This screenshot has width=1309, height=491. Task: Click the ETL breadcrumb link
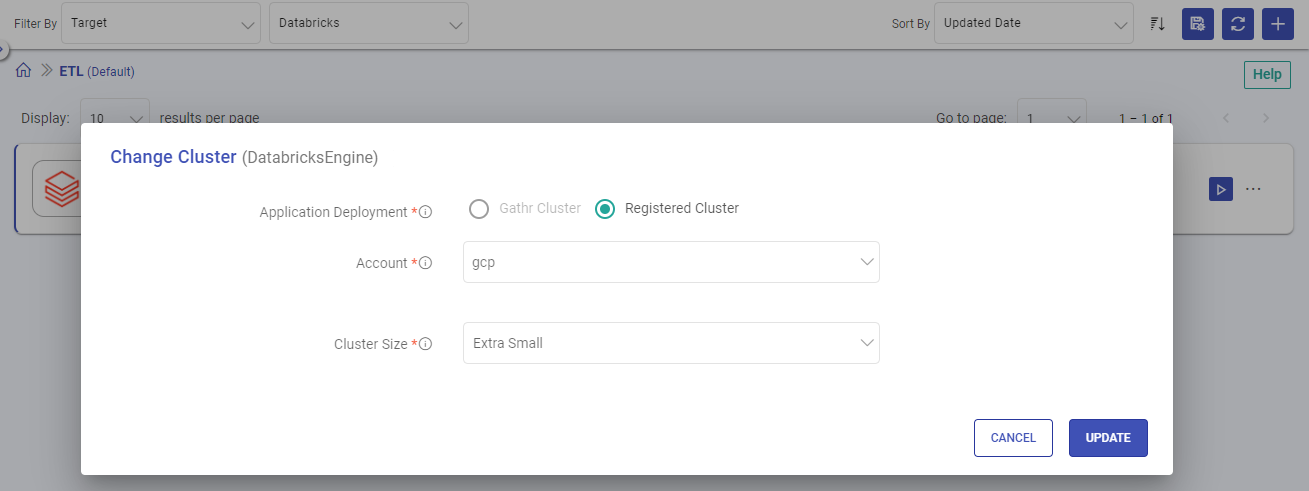click(71, 71)
